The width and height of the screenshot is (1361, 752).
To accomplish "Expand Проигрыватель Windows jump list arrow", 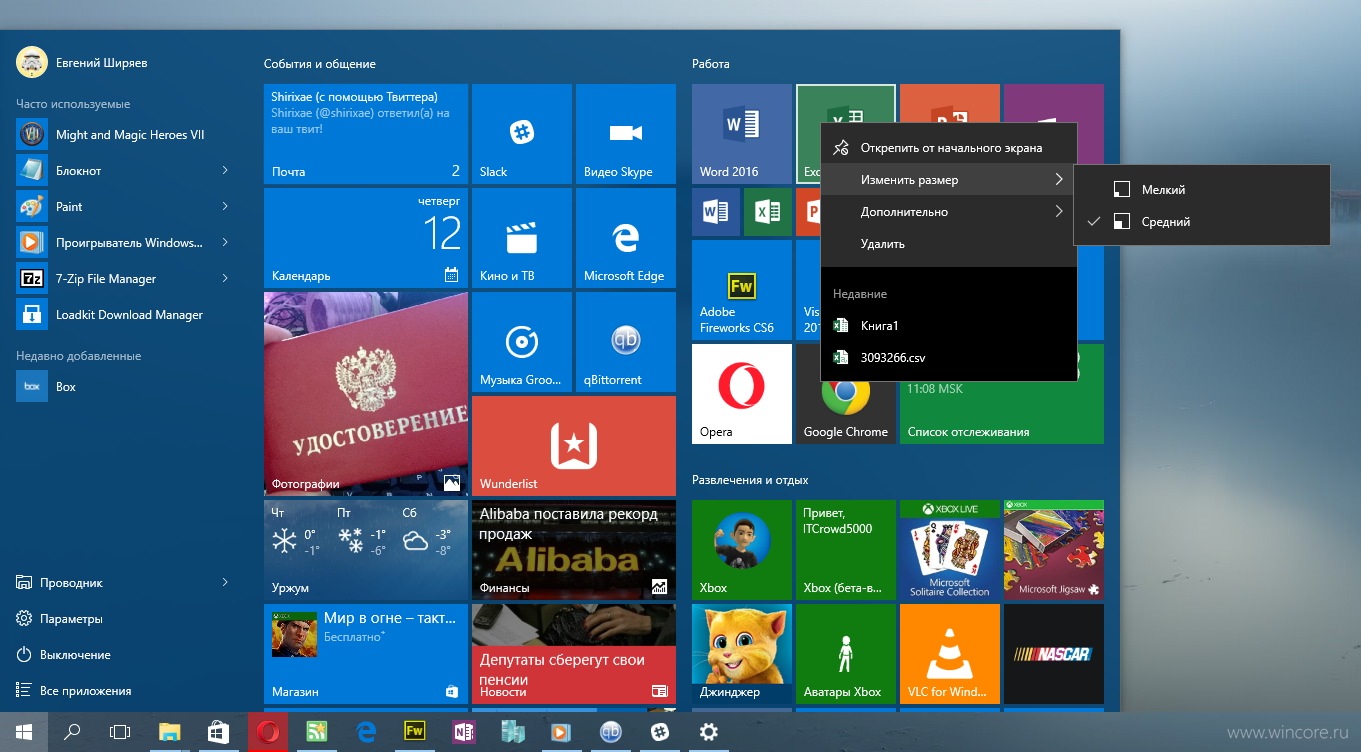I will tap(225, 243).
